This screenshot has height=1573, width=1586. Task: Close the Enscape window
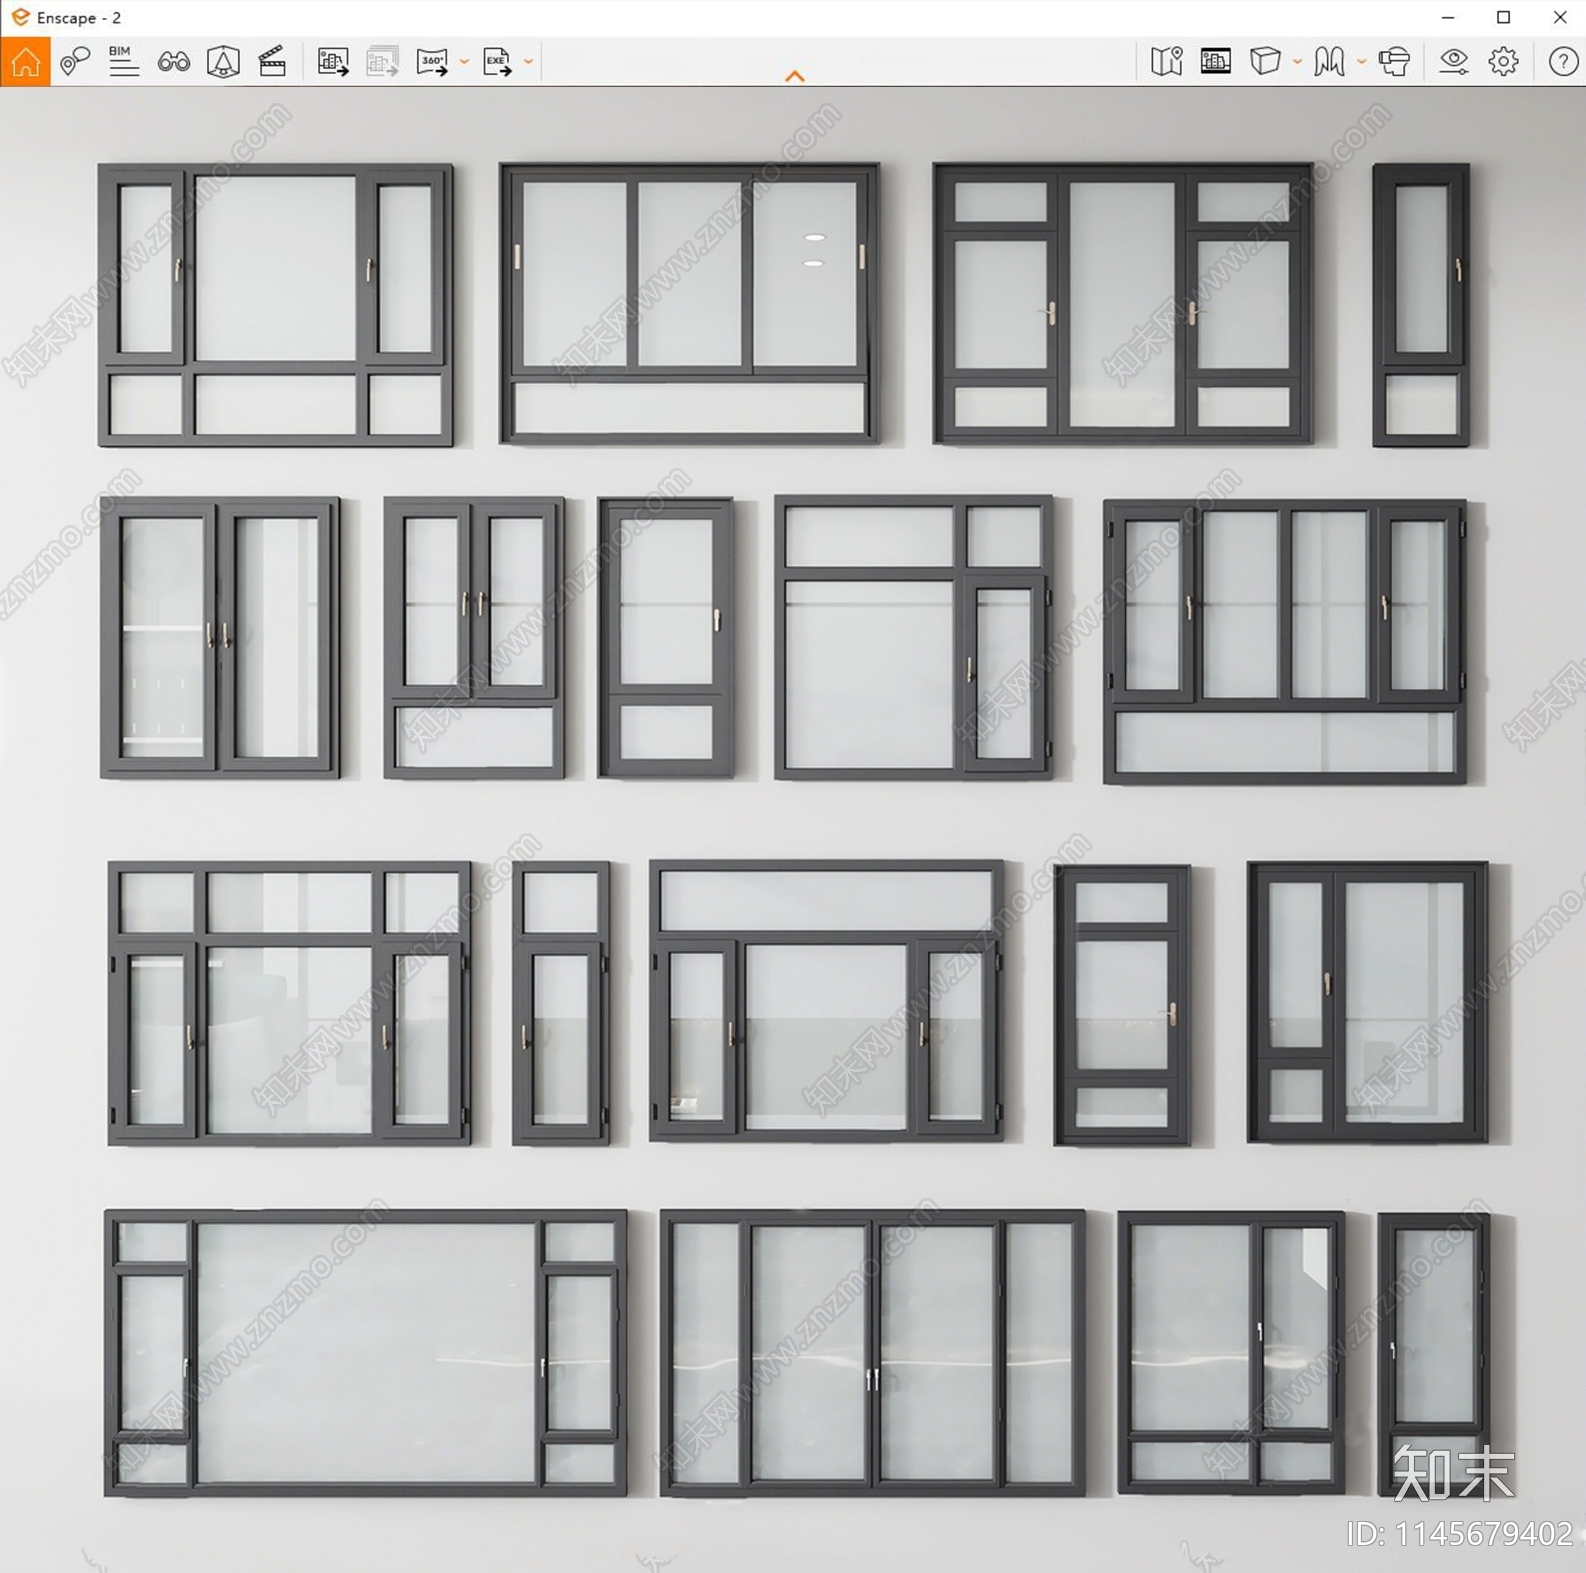click(x=1560, y=17)
